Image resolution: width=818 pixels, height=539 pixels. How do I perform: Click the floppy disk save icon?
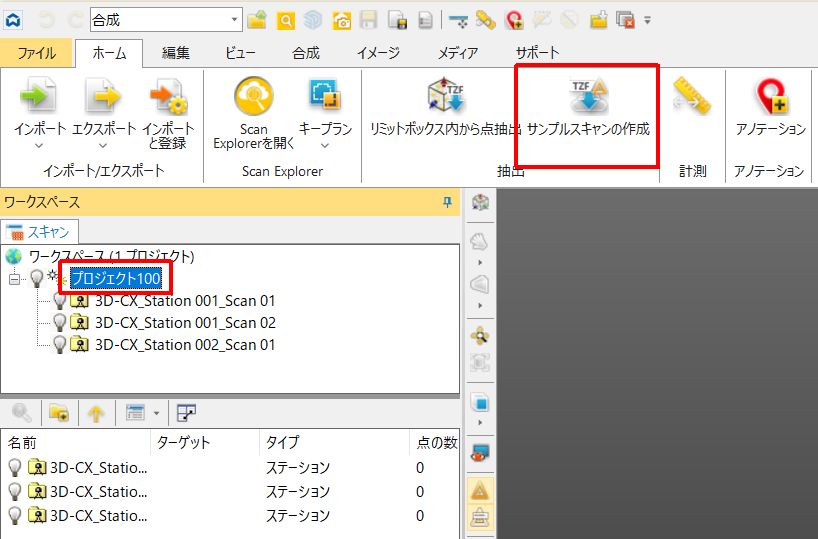pyautogui.click(x=369, y=21)
